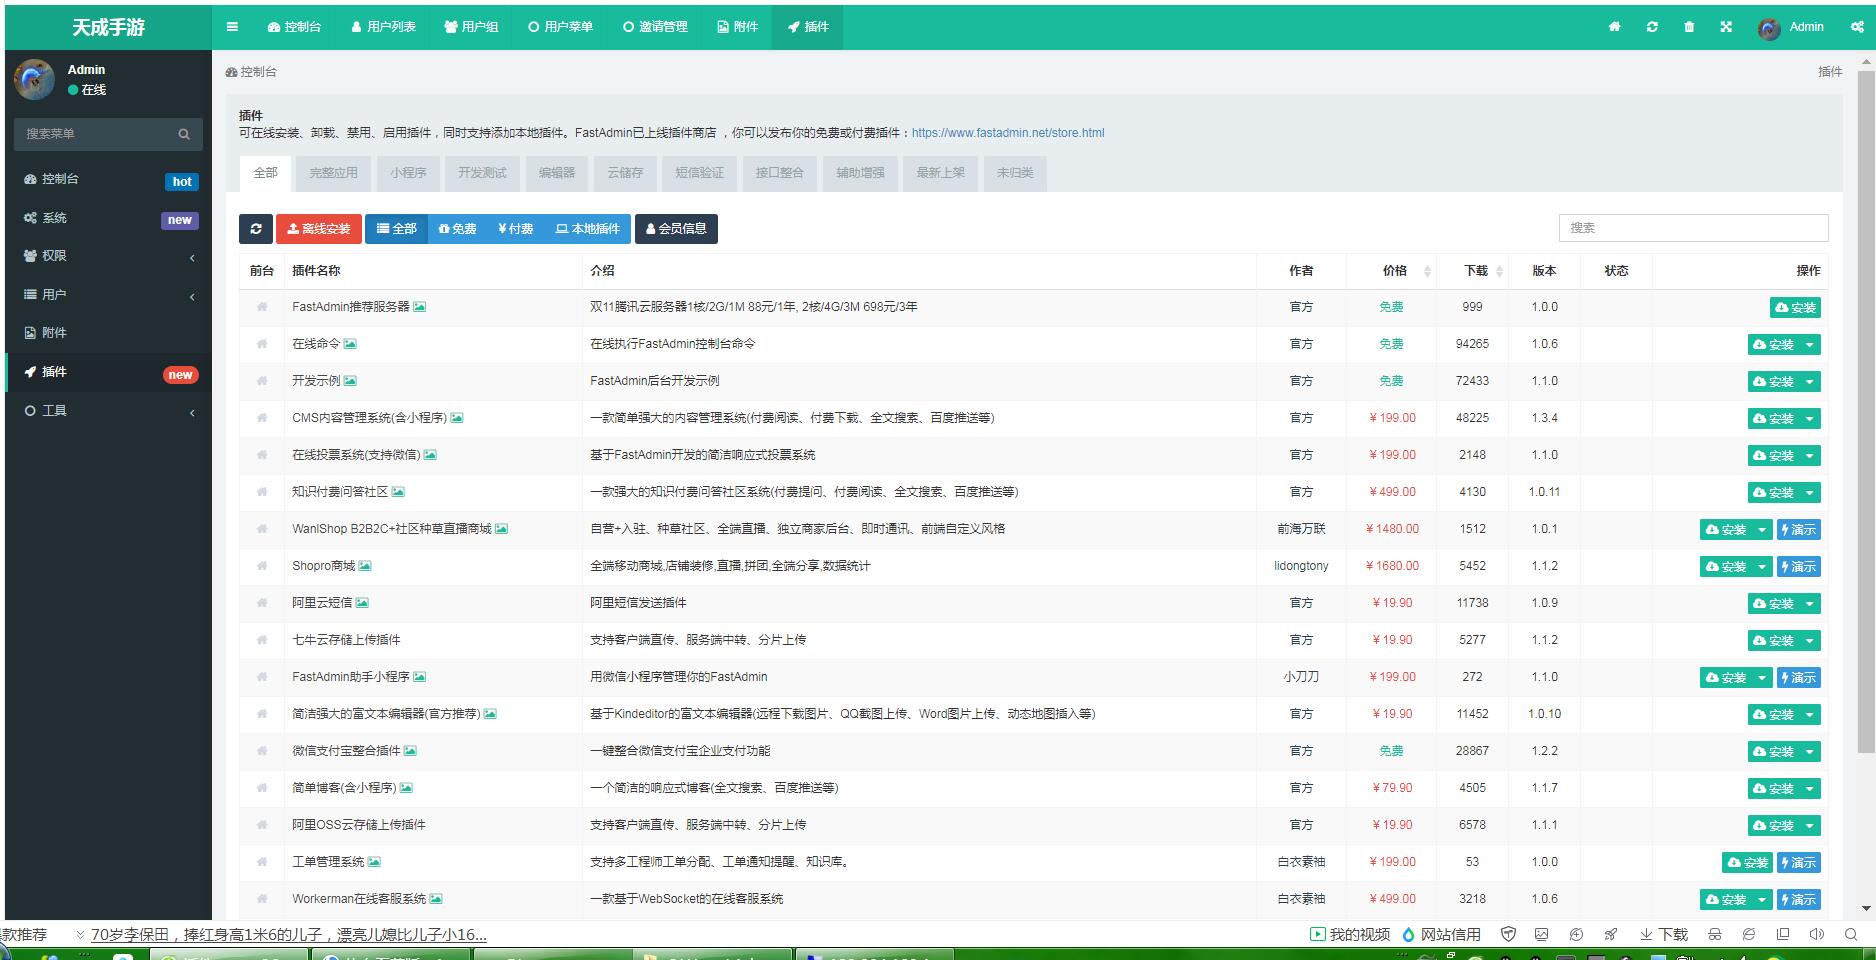The image size is (1876, 960).
Task: Click the home icon in the CMS内容管理系统 row
Action: click(x=262, y=418)
